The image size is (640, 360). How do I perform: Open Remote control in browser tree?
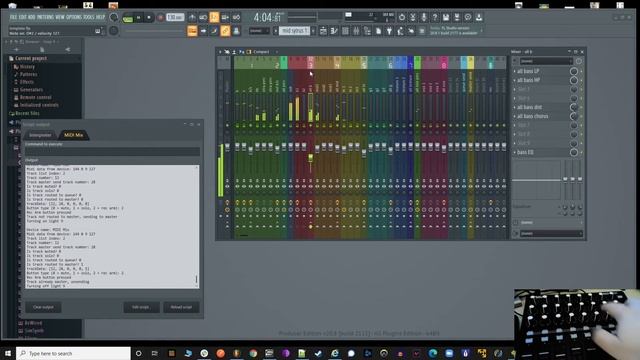36,97
